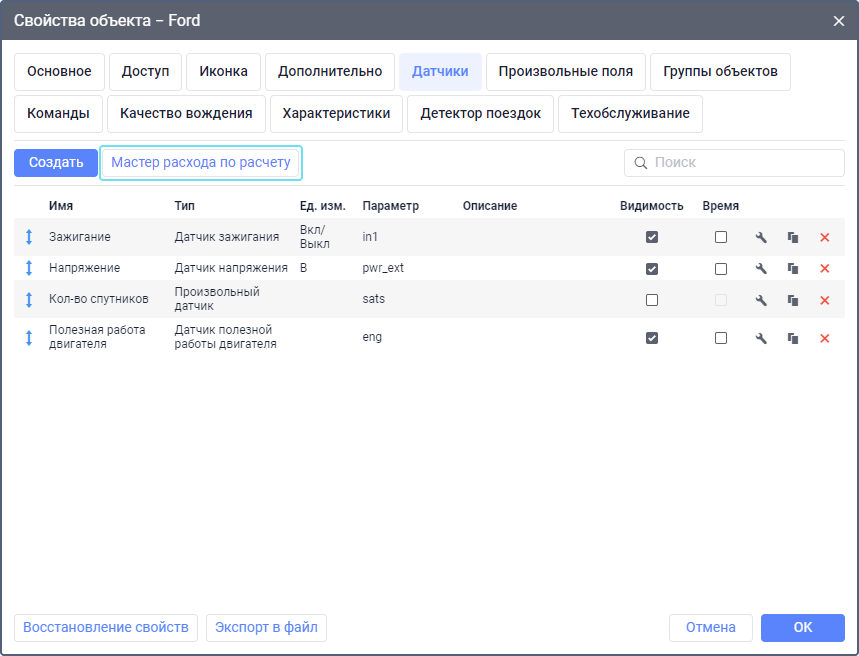Screen dimensions: 859x656
Task: Enable visibility for Кол-во спутников sensor
Action: pos(652,300)
